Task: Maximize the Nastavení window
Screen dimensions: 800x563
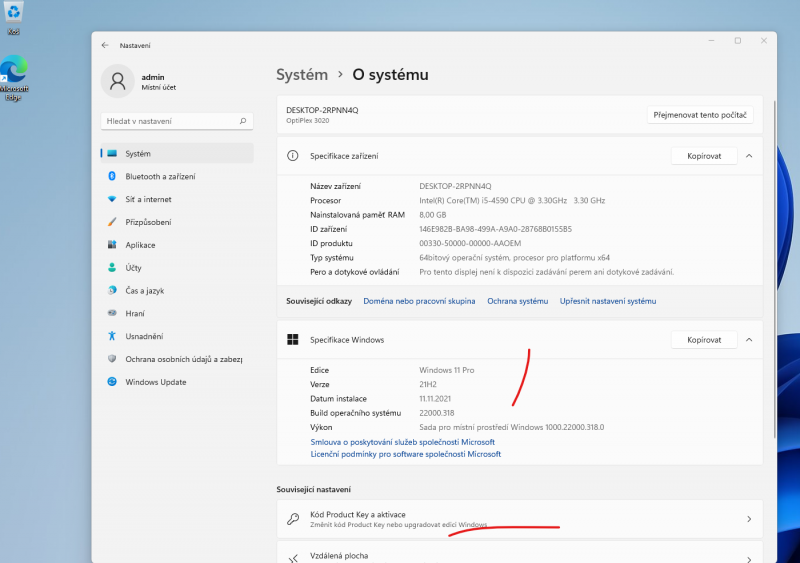Action: coord(738,41)
